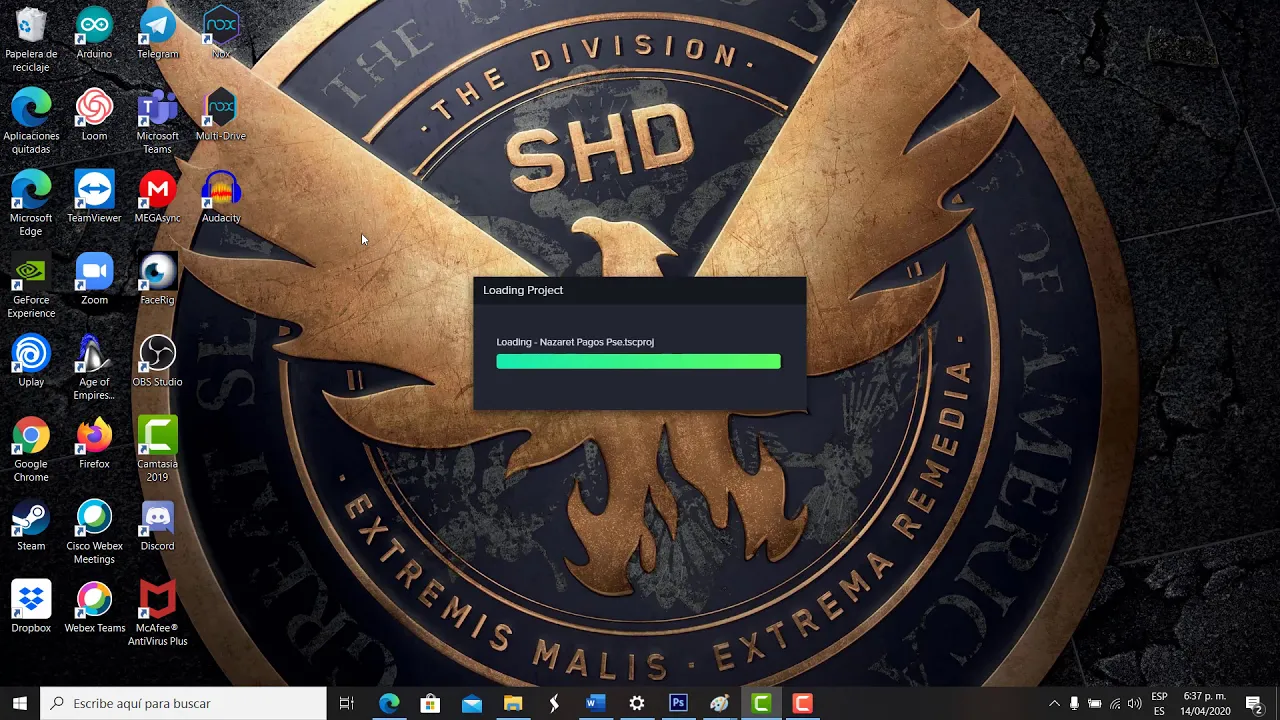This screenshot has width=1280, height=720.
Task: Open Microsoft Edge from the taskbar
Action: 389,703
